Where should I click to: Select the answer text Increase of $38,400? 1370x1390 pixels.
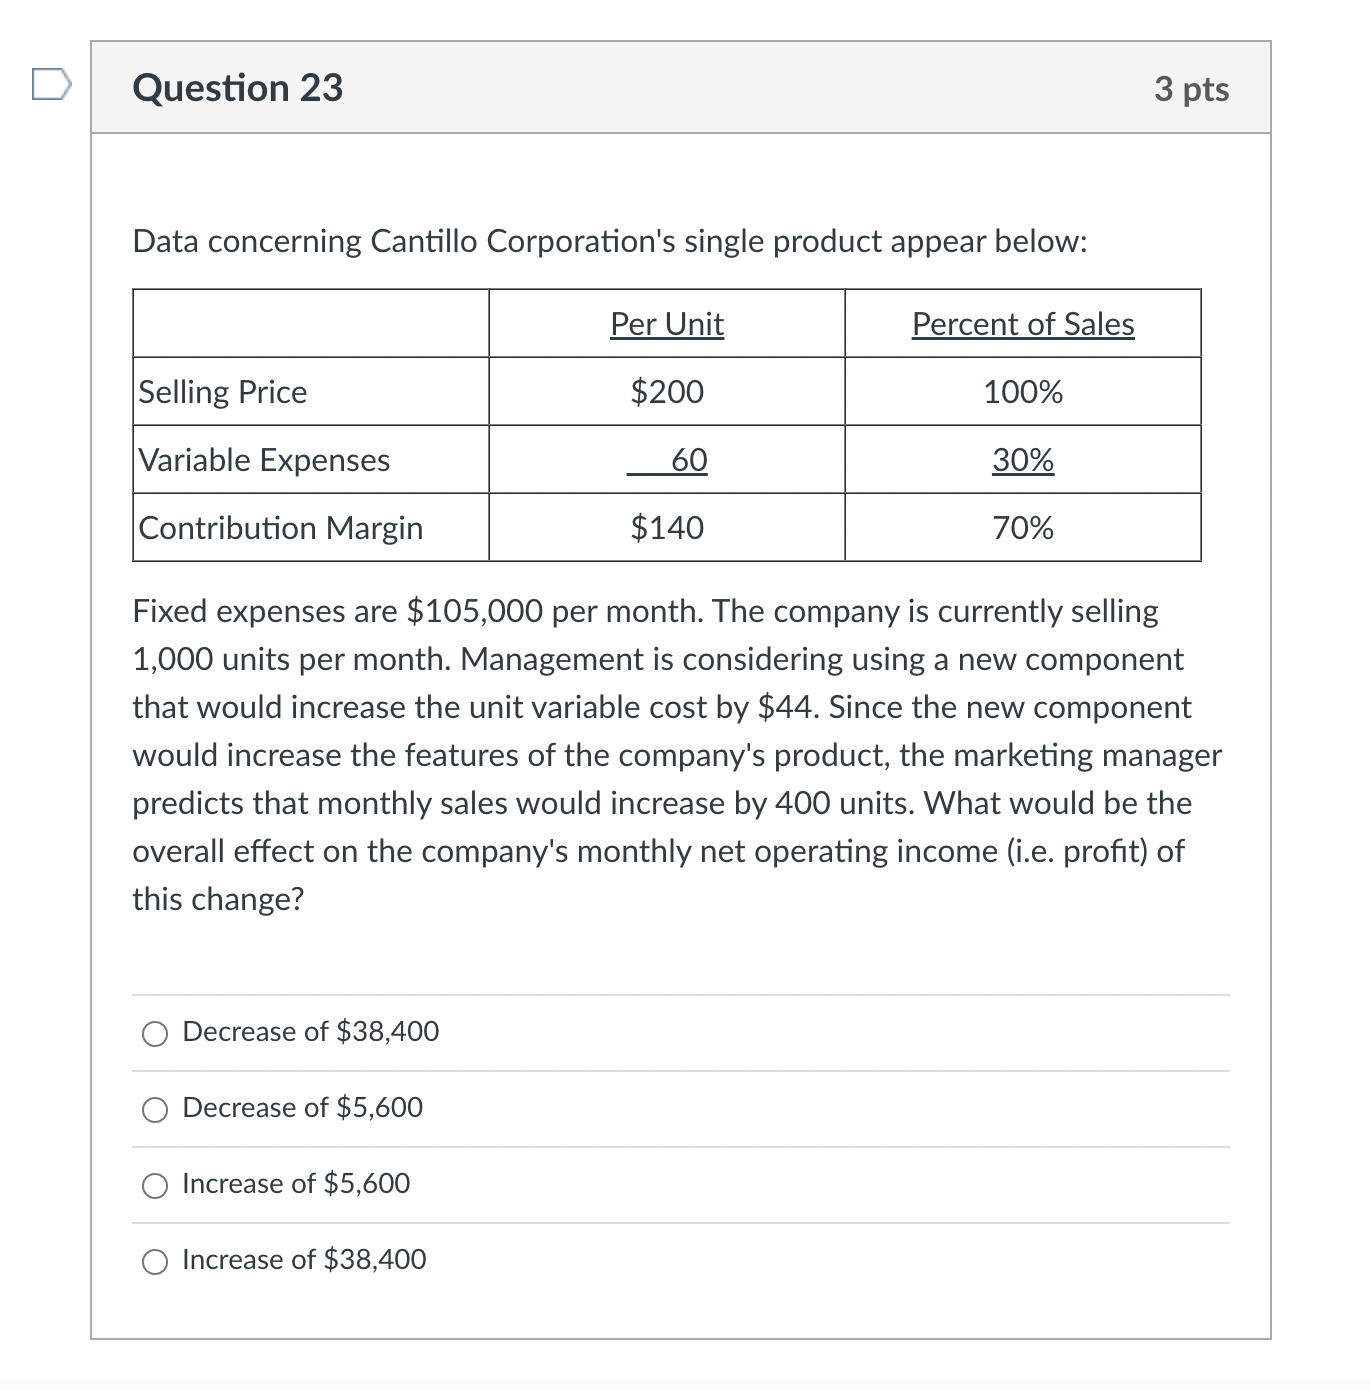click(302, 1260)
